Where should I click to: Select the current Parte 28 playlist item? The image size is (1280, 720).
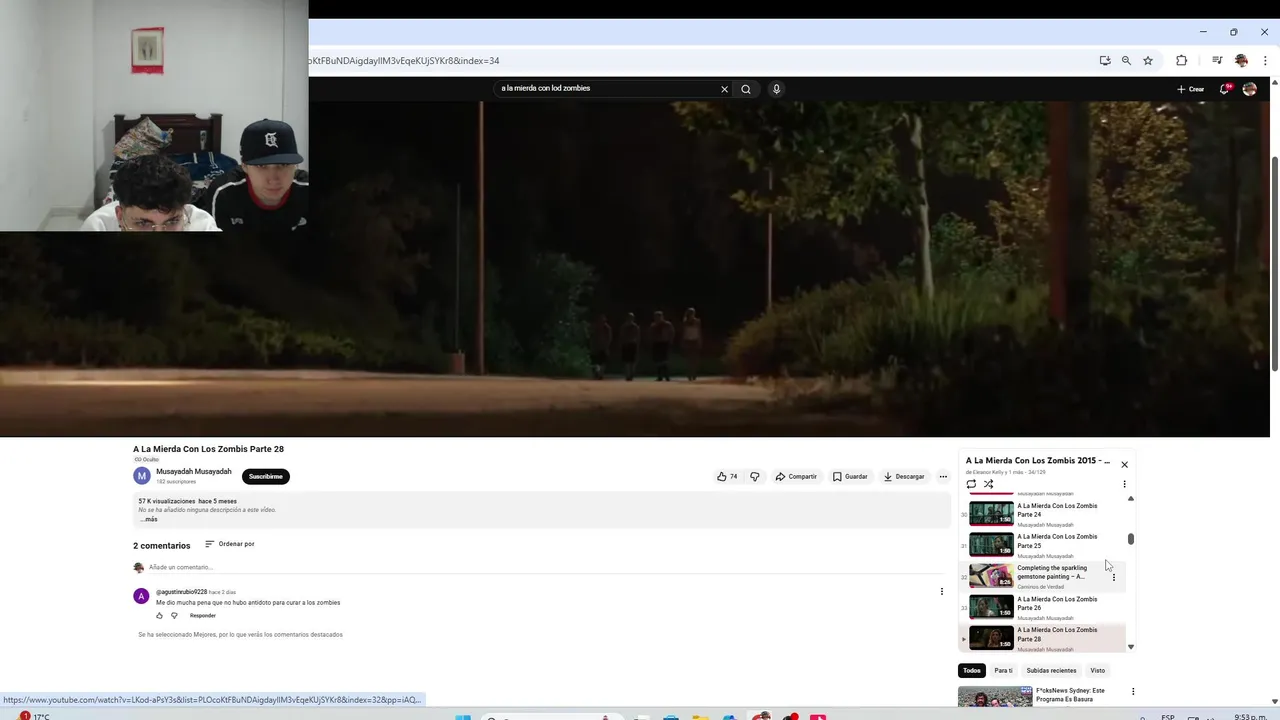click(1043, 638)
